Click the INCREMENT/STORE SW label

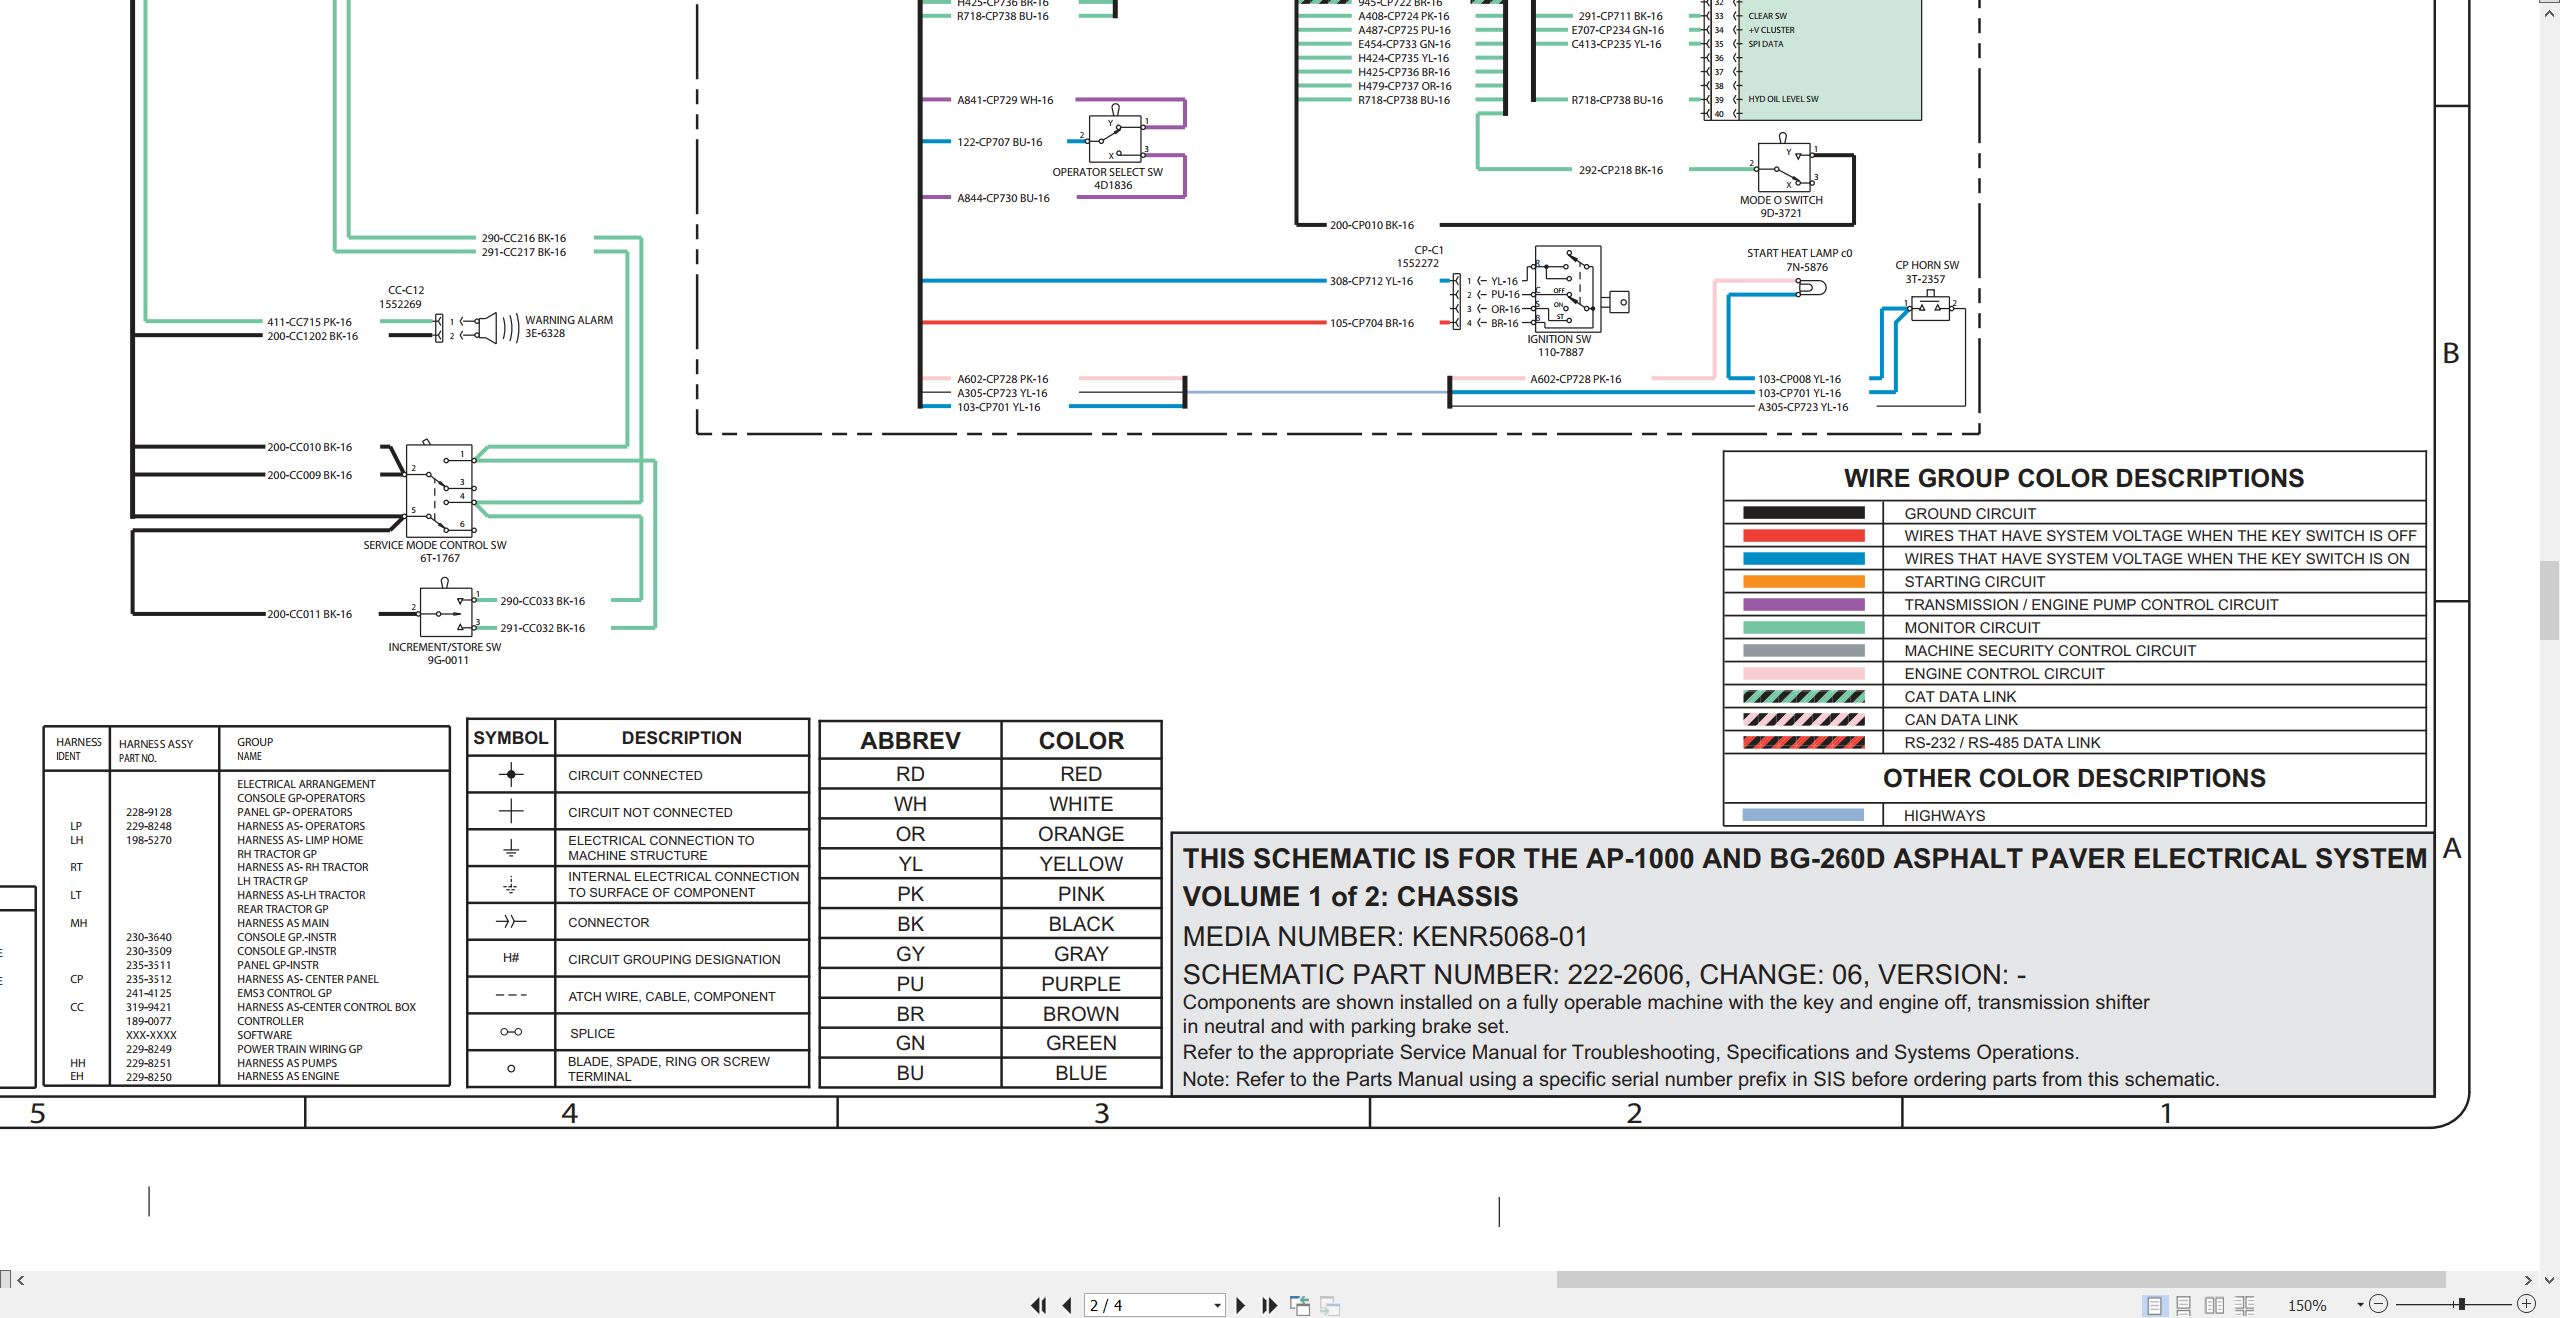point(445,647)
